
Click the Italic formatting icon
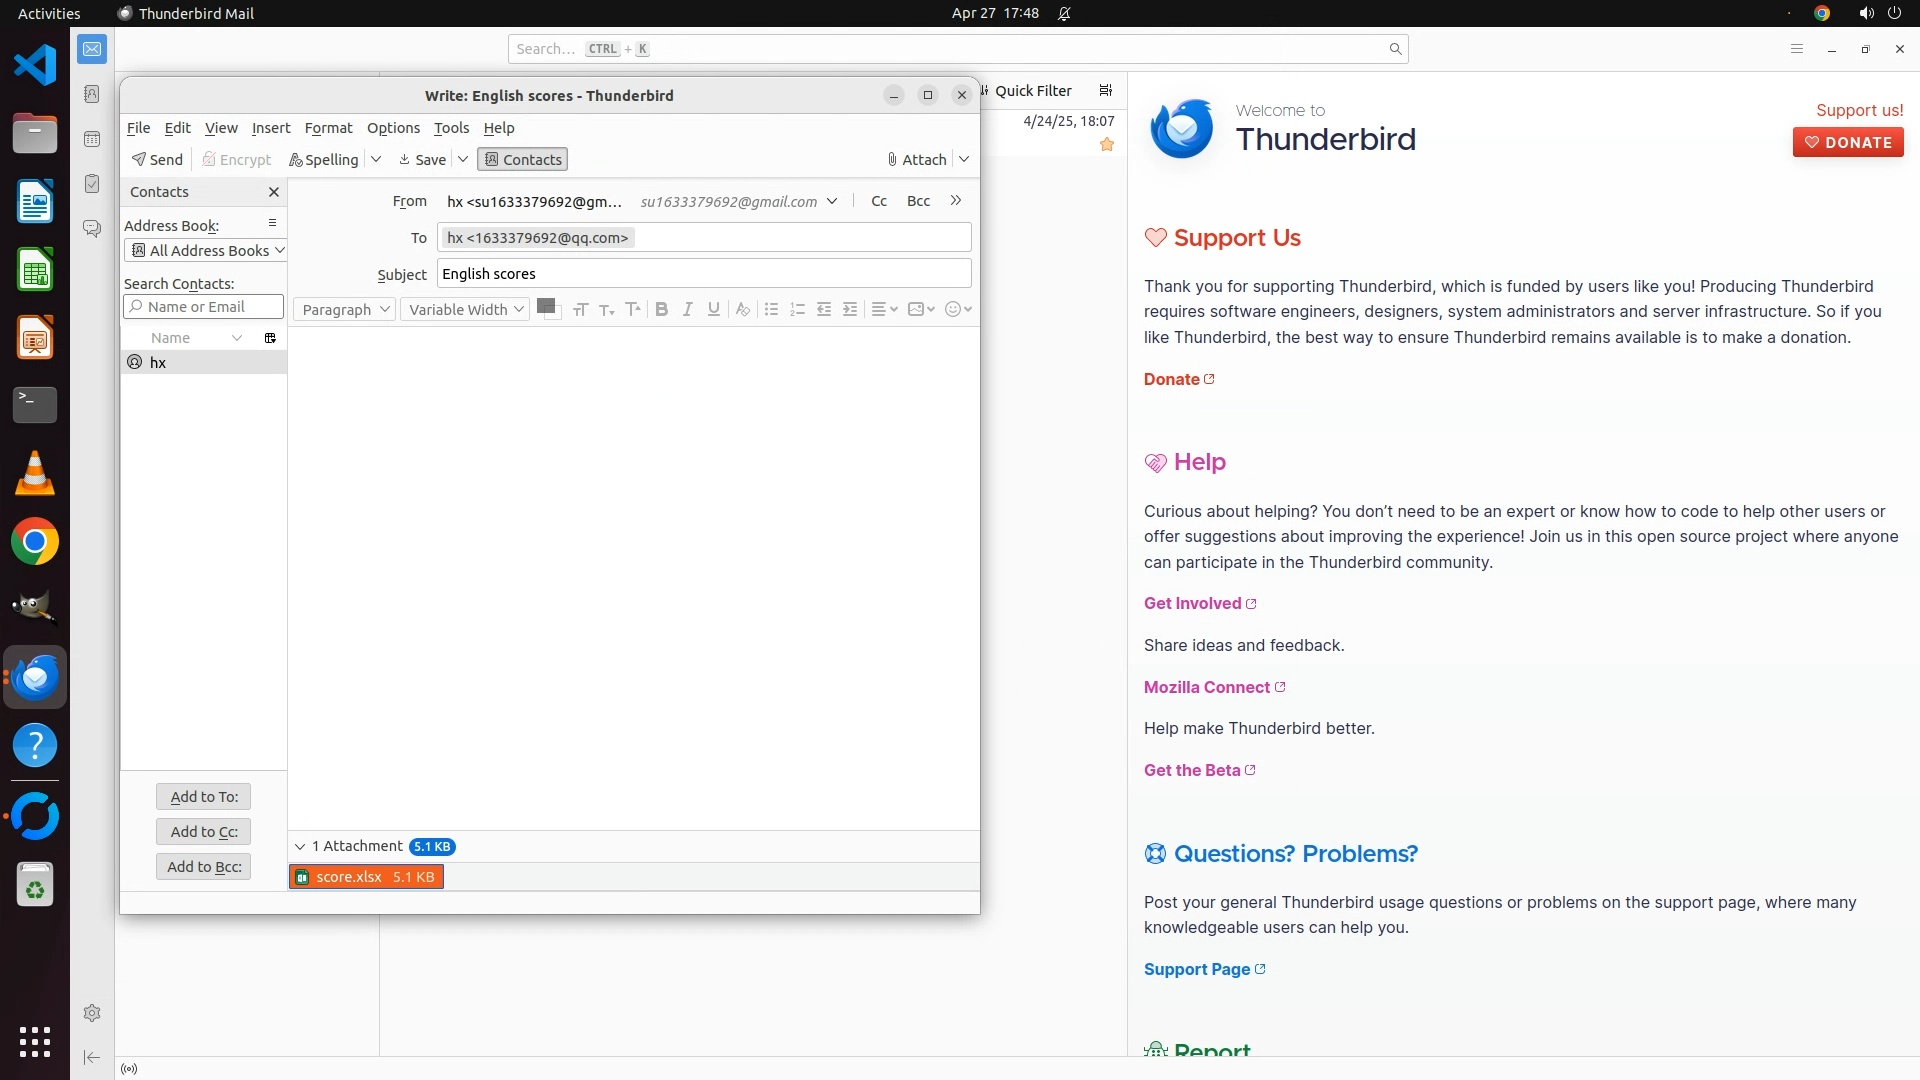coord(687,310)
